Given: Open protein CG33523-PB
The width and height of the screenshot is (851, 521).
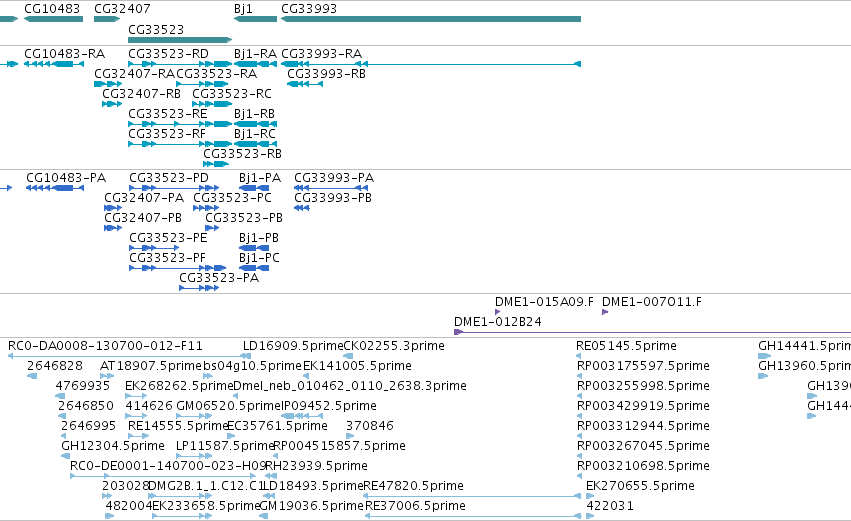Looking at the screenshot, I should coord(244,218).
